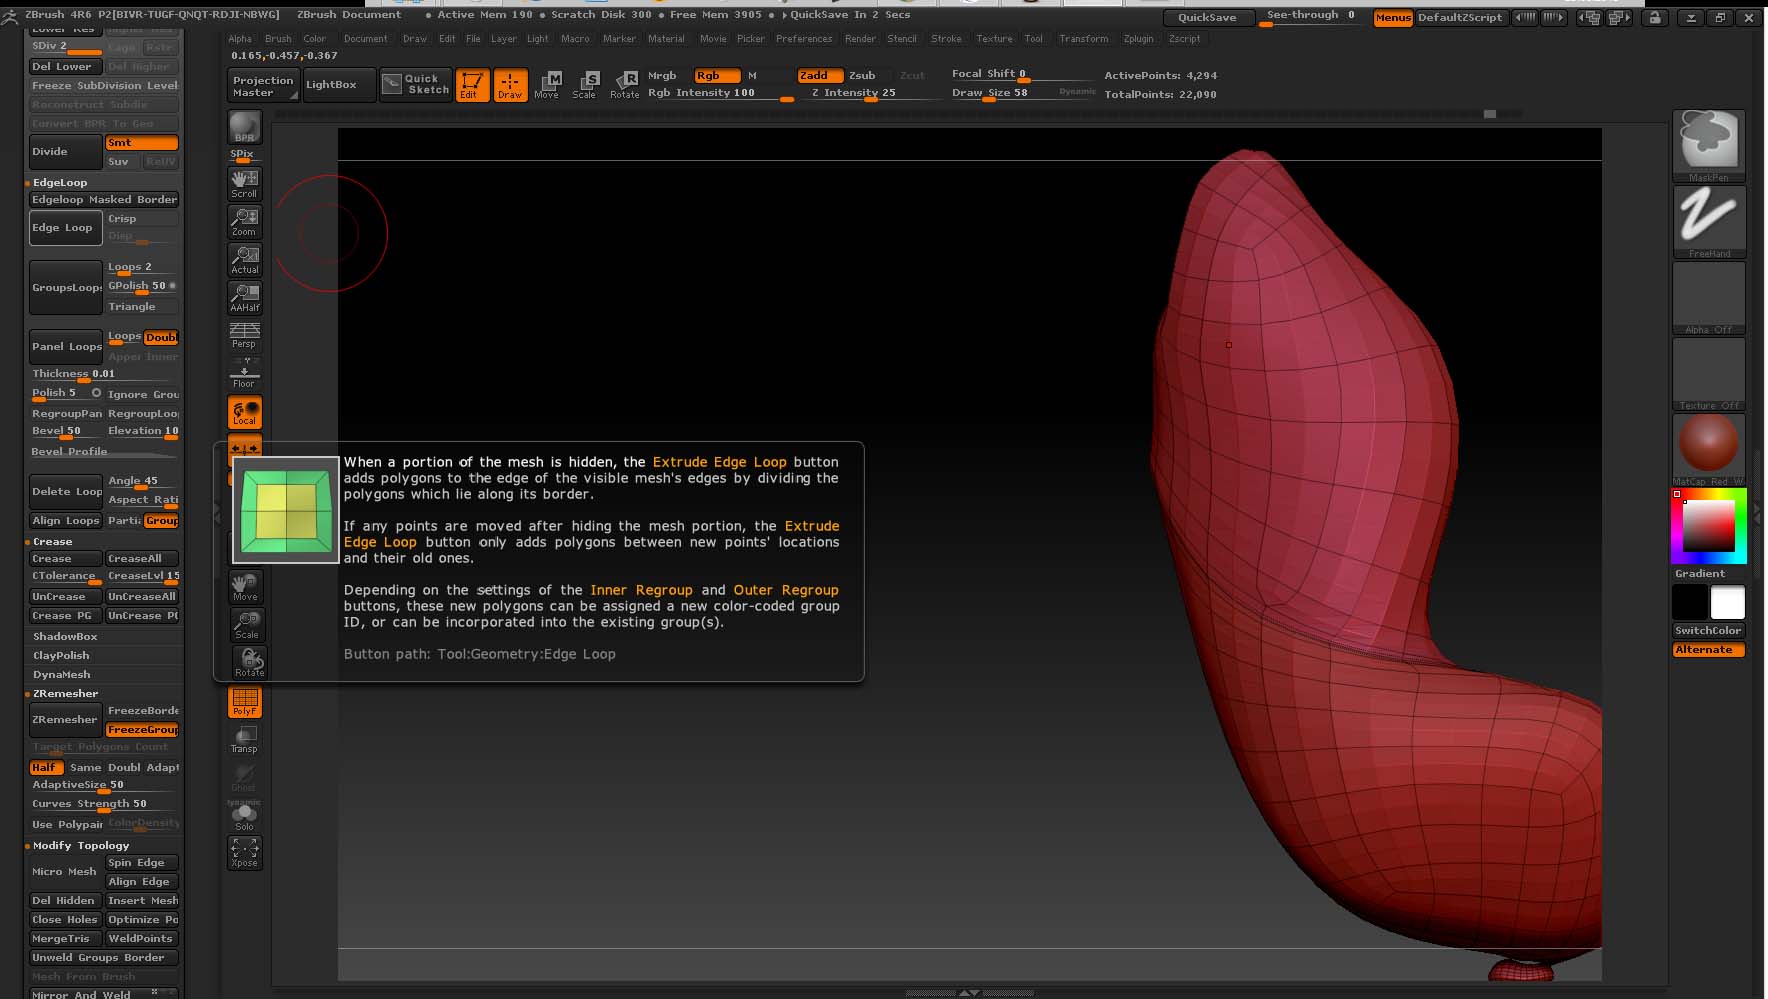The width and height of the screenshot is (1768, 999).
Task: Toggle PolyF polyframe display icon
Action: pyautogui.click(x=245, y=701)
